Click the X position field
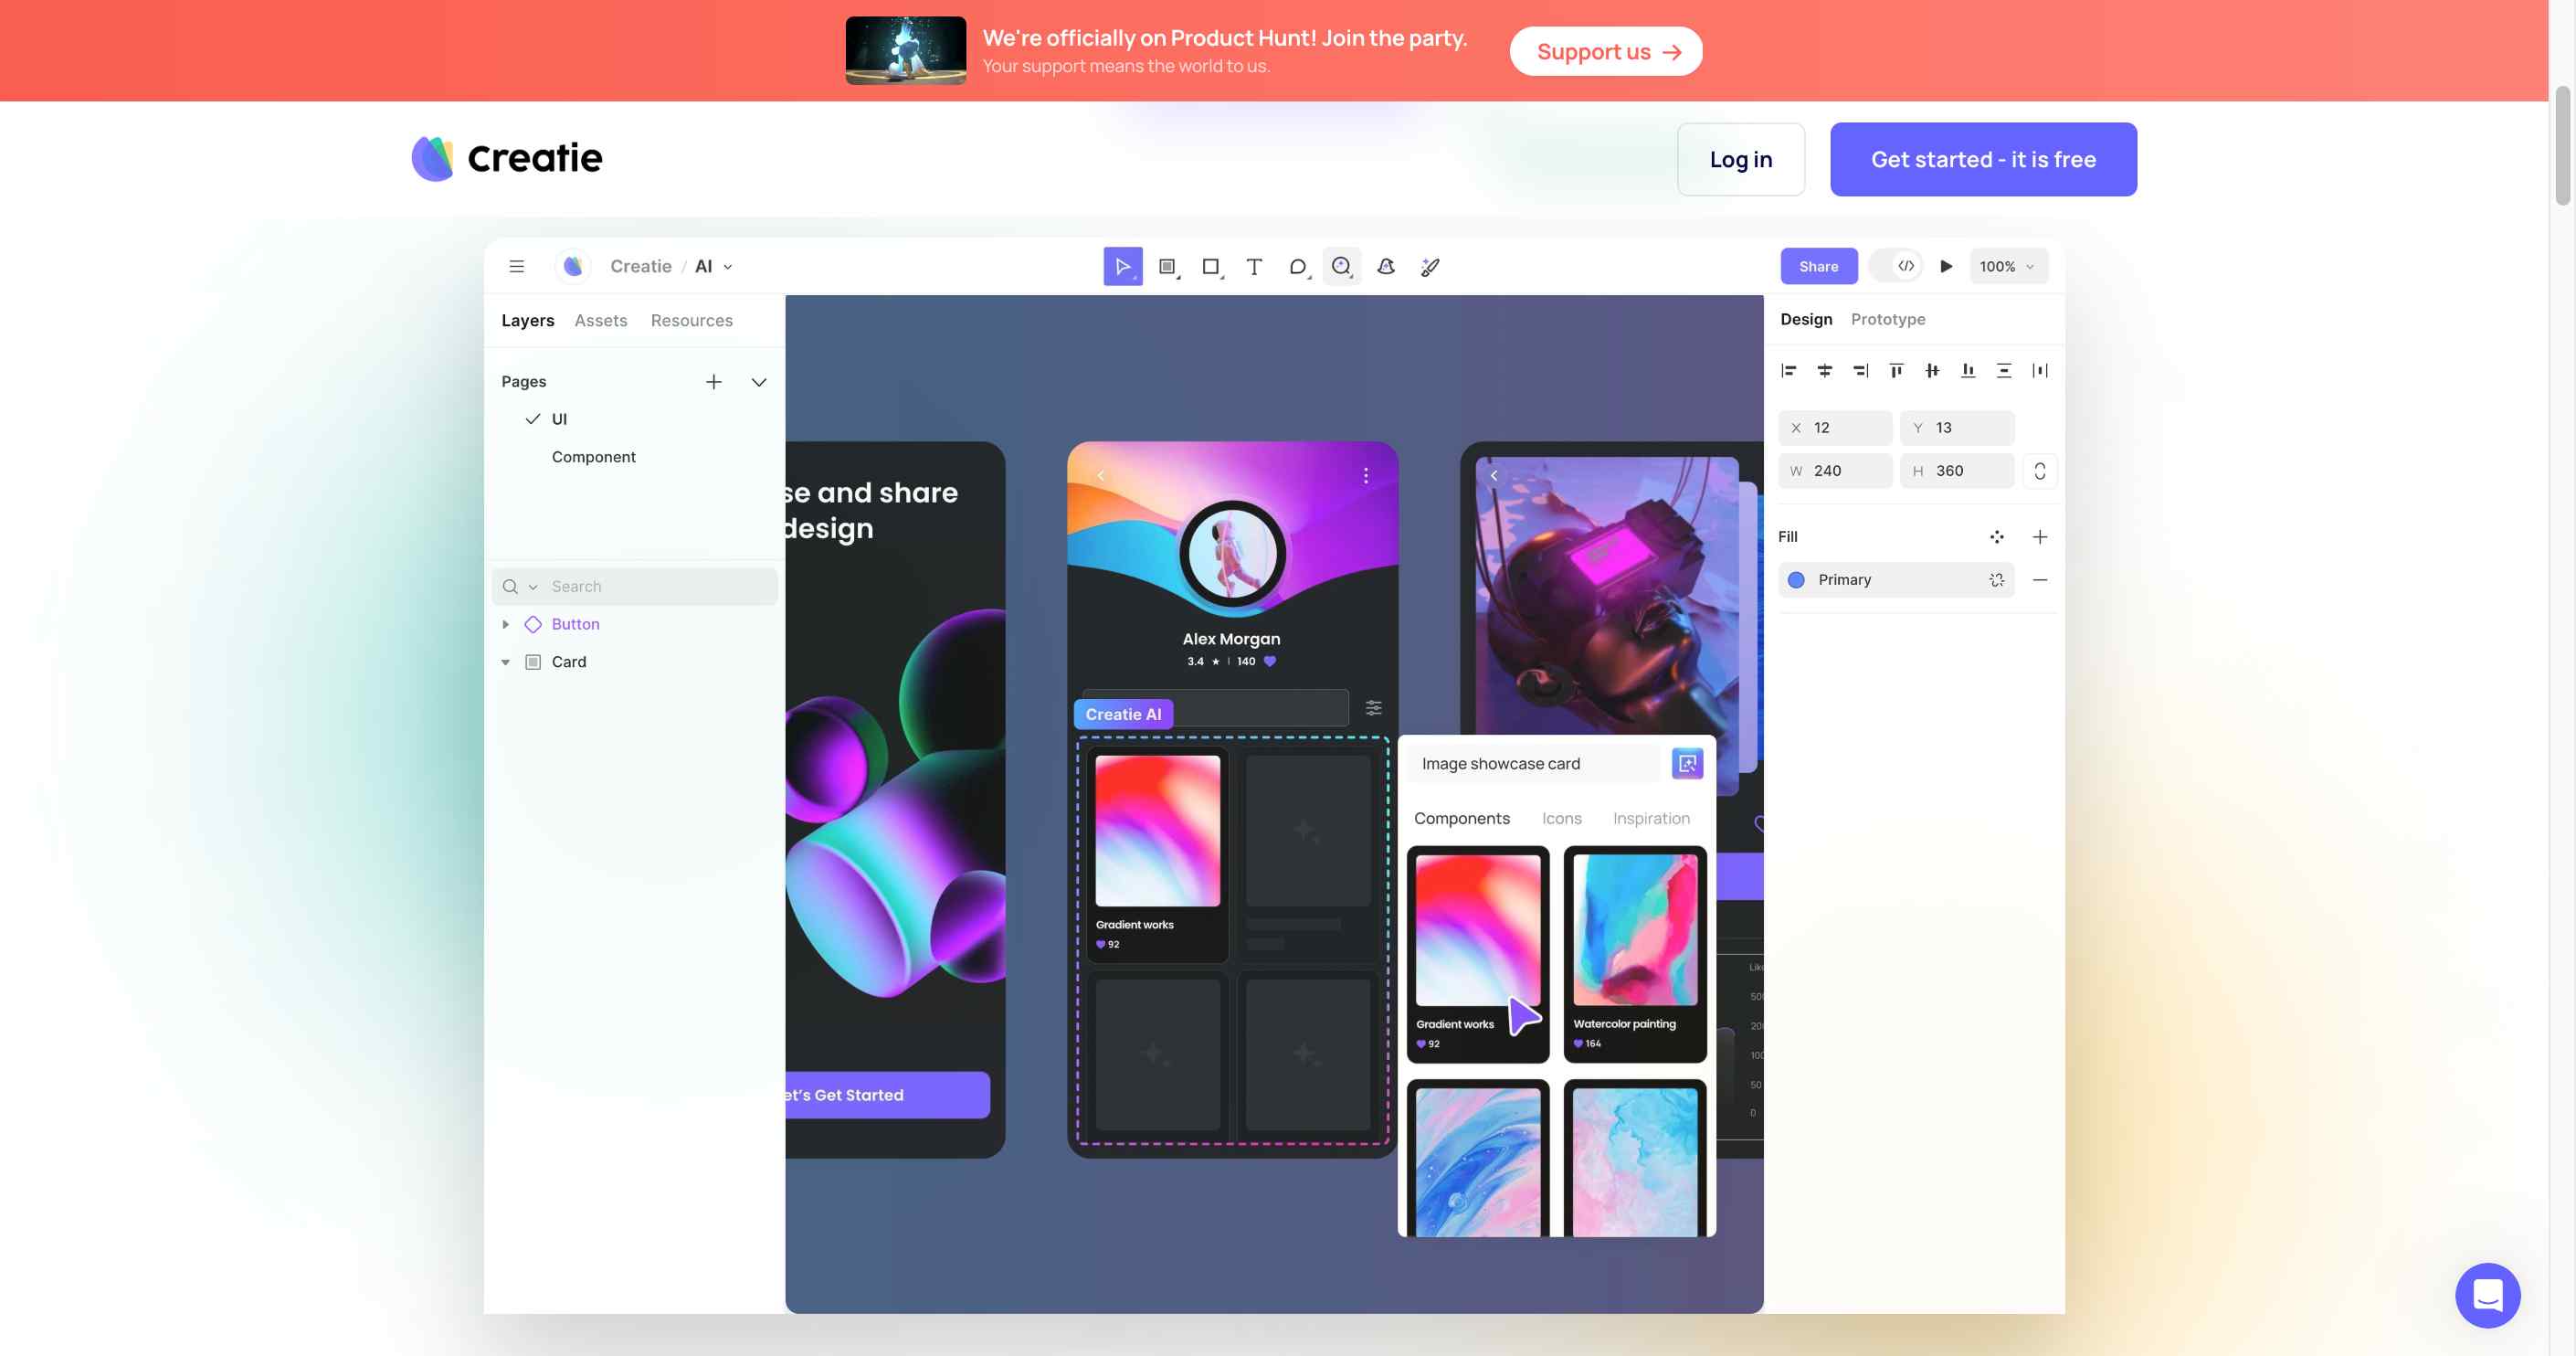The height and width of the screenshot is (1356, 2576). coord(1835,427)
